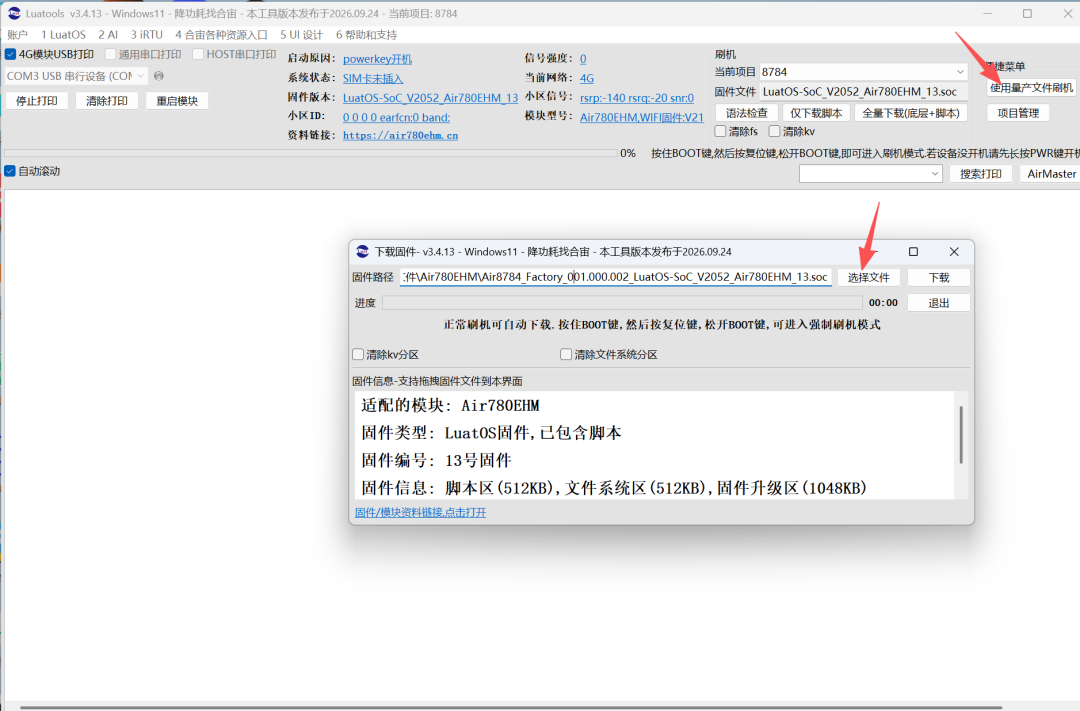The height and width of the screenshot is (711, 1080).
Task: Click the download firmware dialog logo icon
Action: pyautogui.click(x=362, y=251)
